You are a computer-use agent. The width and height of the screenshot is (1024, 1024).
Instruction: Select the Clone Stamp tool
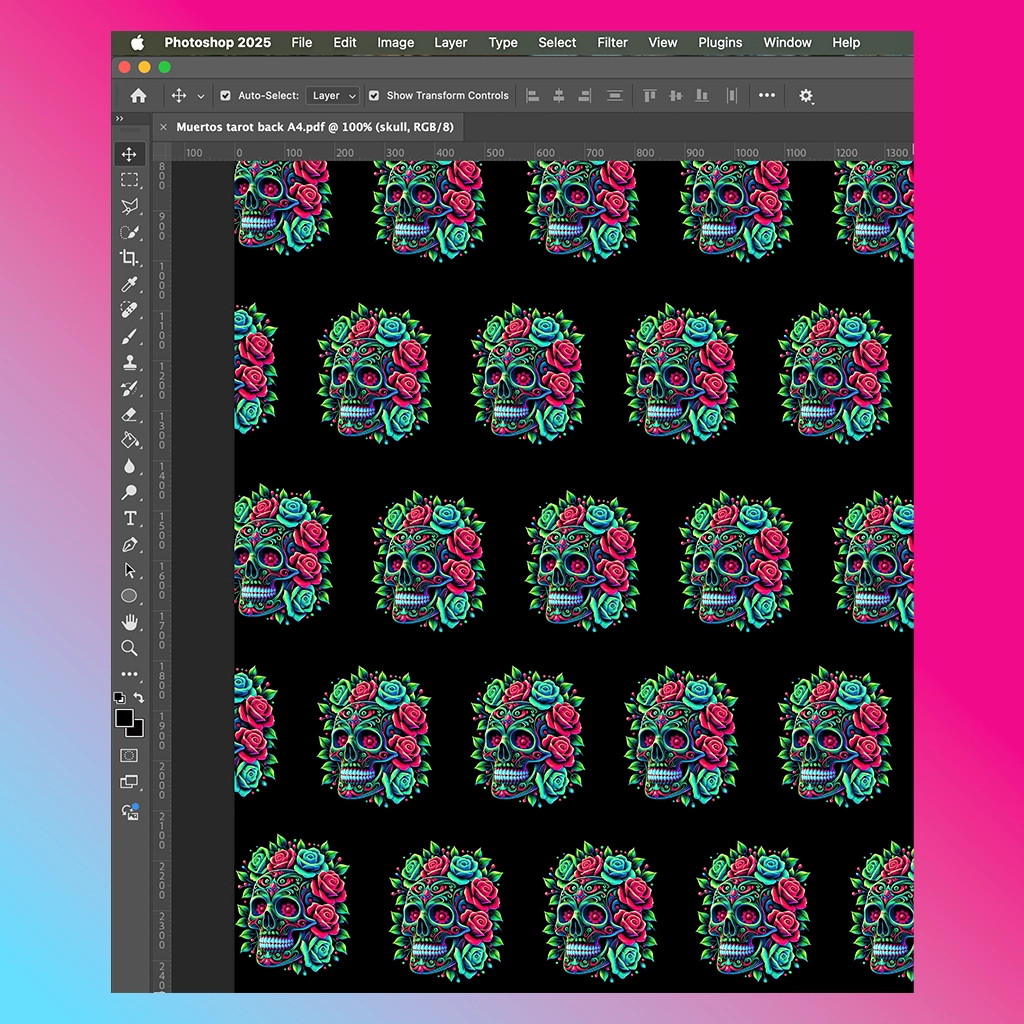129,362
